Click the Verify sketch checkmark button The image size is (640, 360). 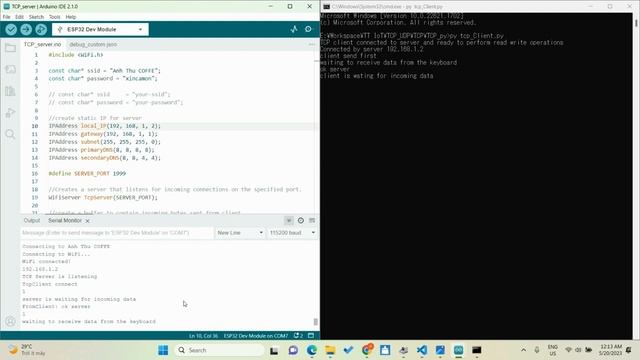coord(11,29)
